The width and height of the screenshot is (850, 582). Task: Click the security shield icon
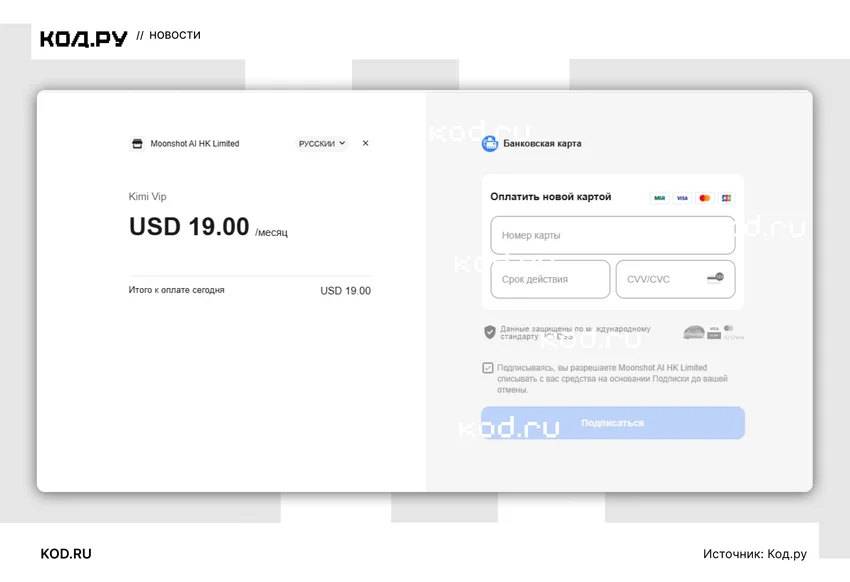point(490,332)
